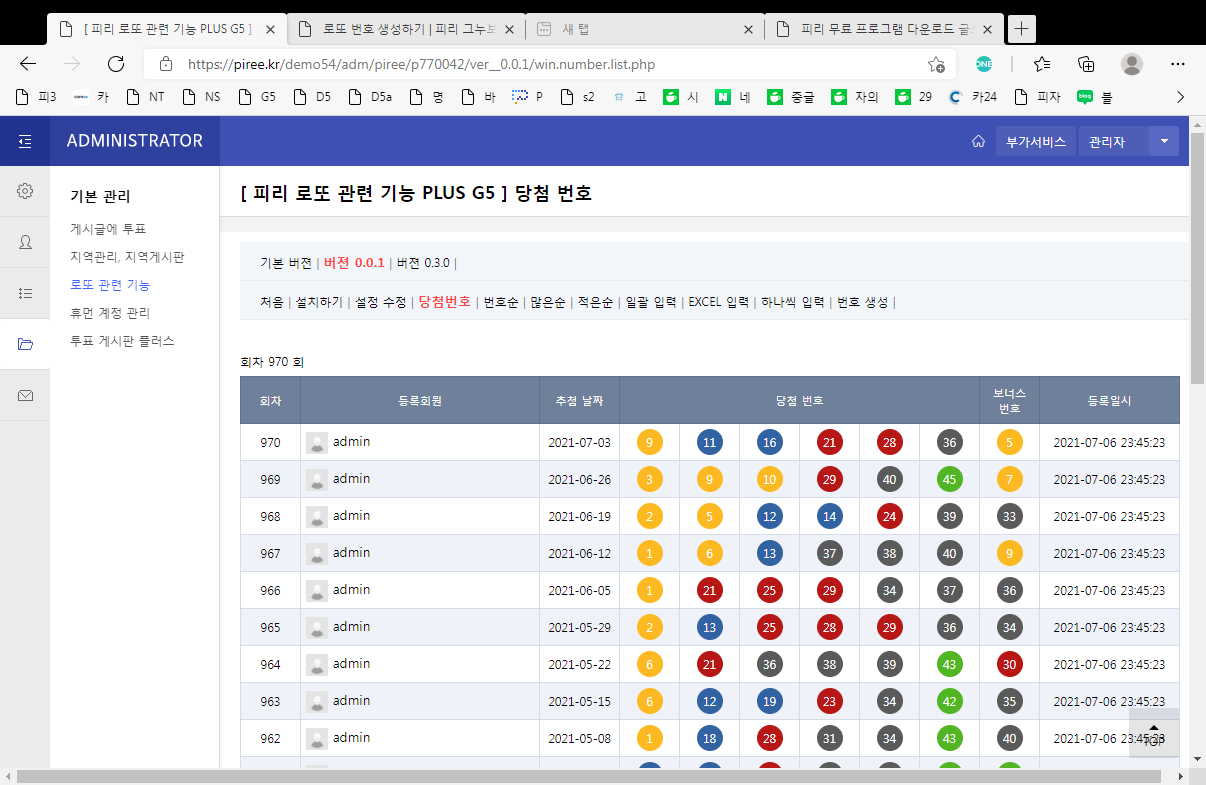Expand the 관리자 dropdown arrow

point(1164,141)
